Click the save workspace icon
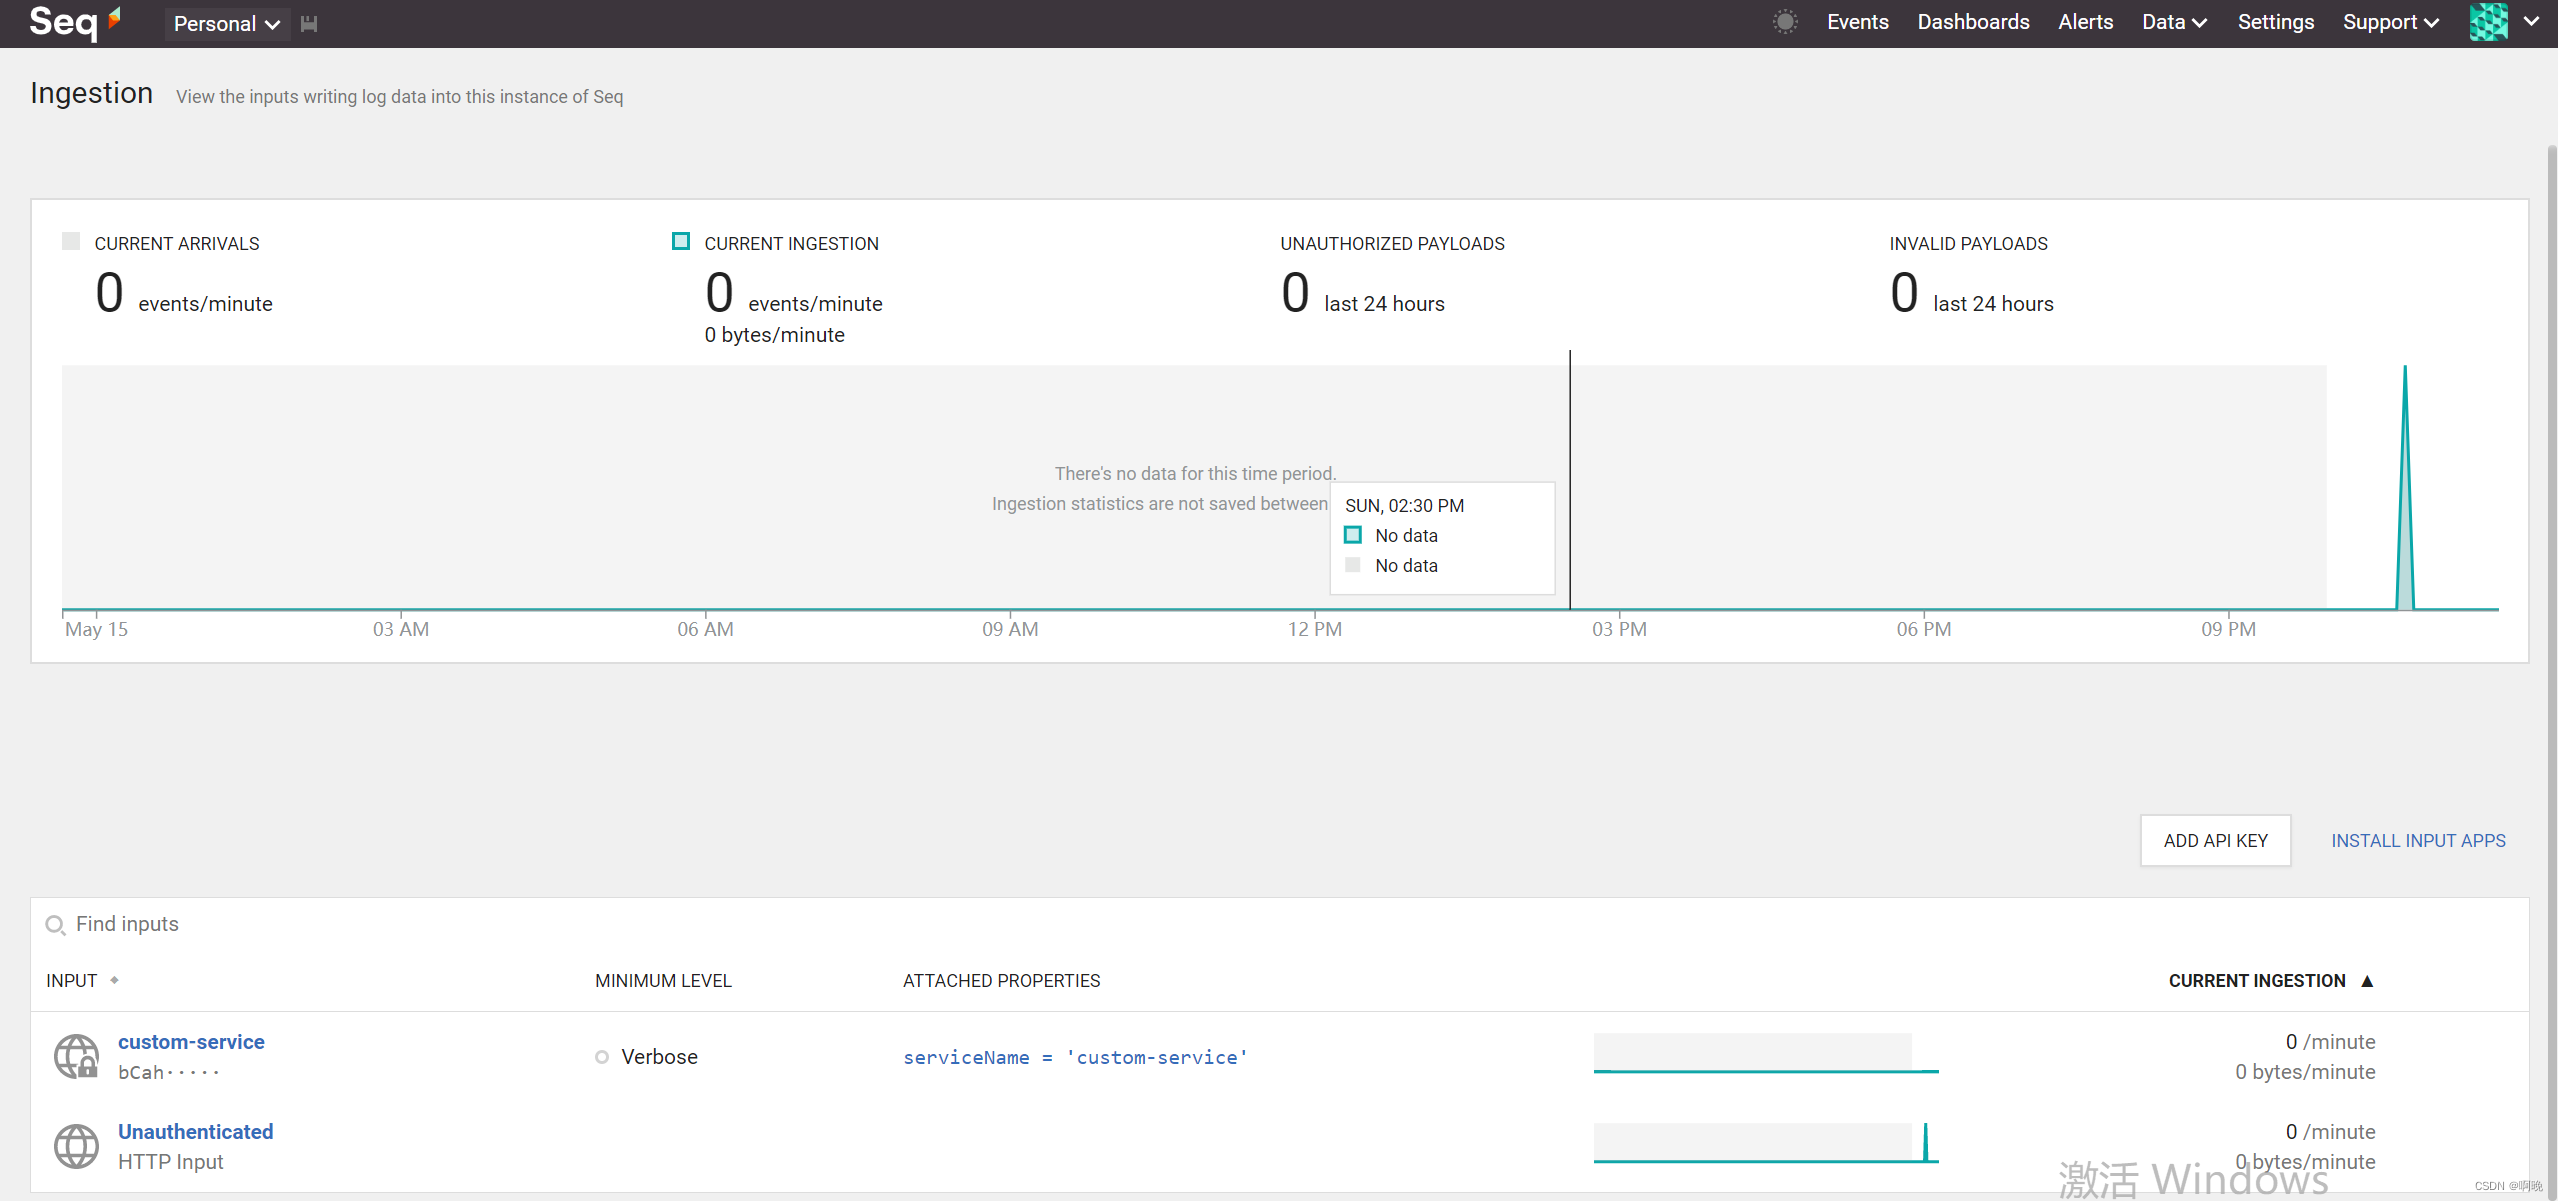Viewport: 2558px width, 1201px height. point(309,23)
